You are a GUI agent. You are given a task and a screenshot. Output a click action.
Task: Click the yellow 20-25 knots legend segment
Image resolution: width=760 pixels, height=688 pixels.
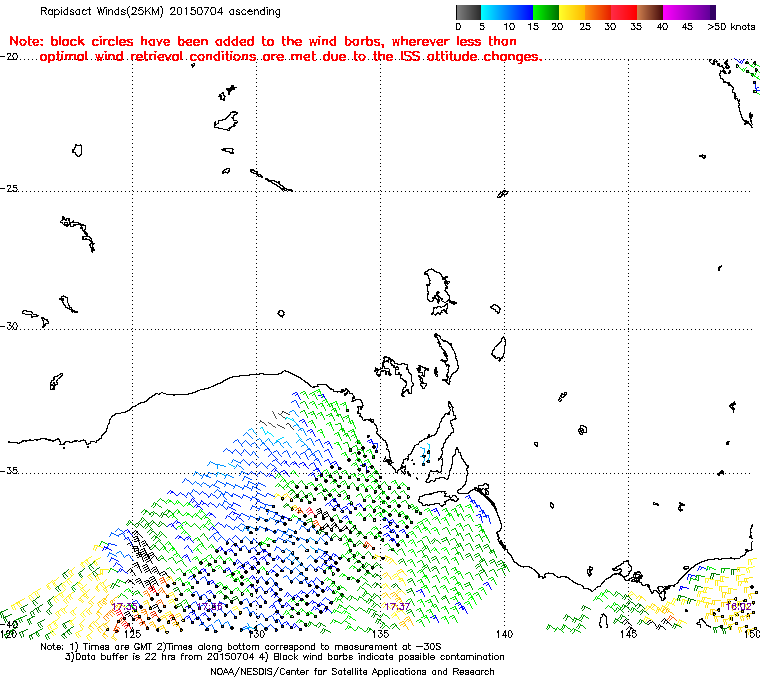click(x=572, y=12)
